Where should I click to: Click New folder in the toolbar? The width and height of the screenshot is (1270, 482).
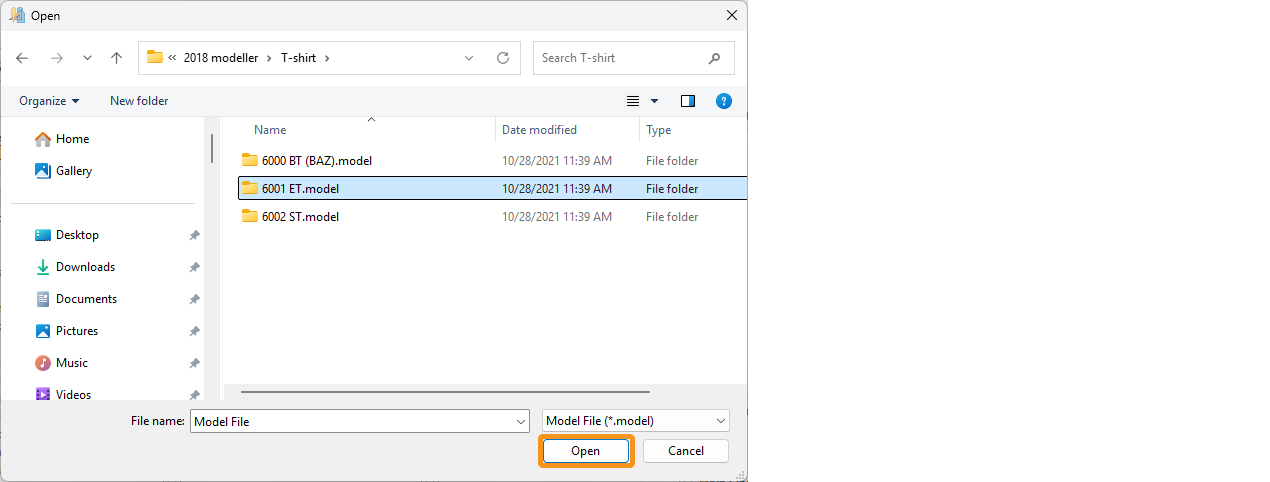coord(139,101)
